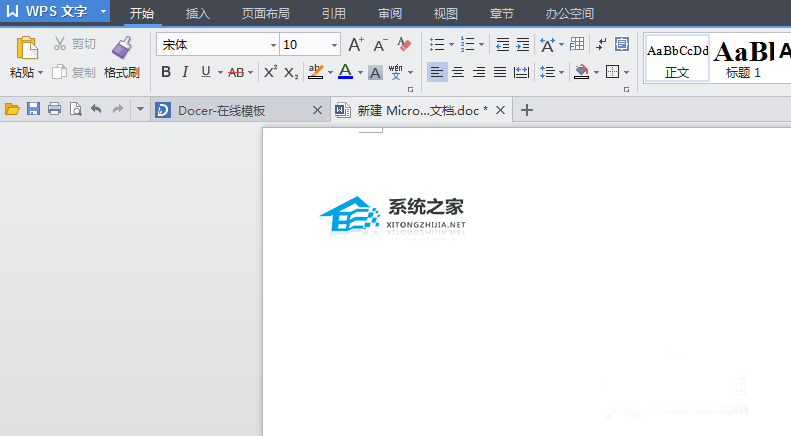The image size is (791, 436).
Task: Increase font size with the A+ icon
Action: [356, 45]
